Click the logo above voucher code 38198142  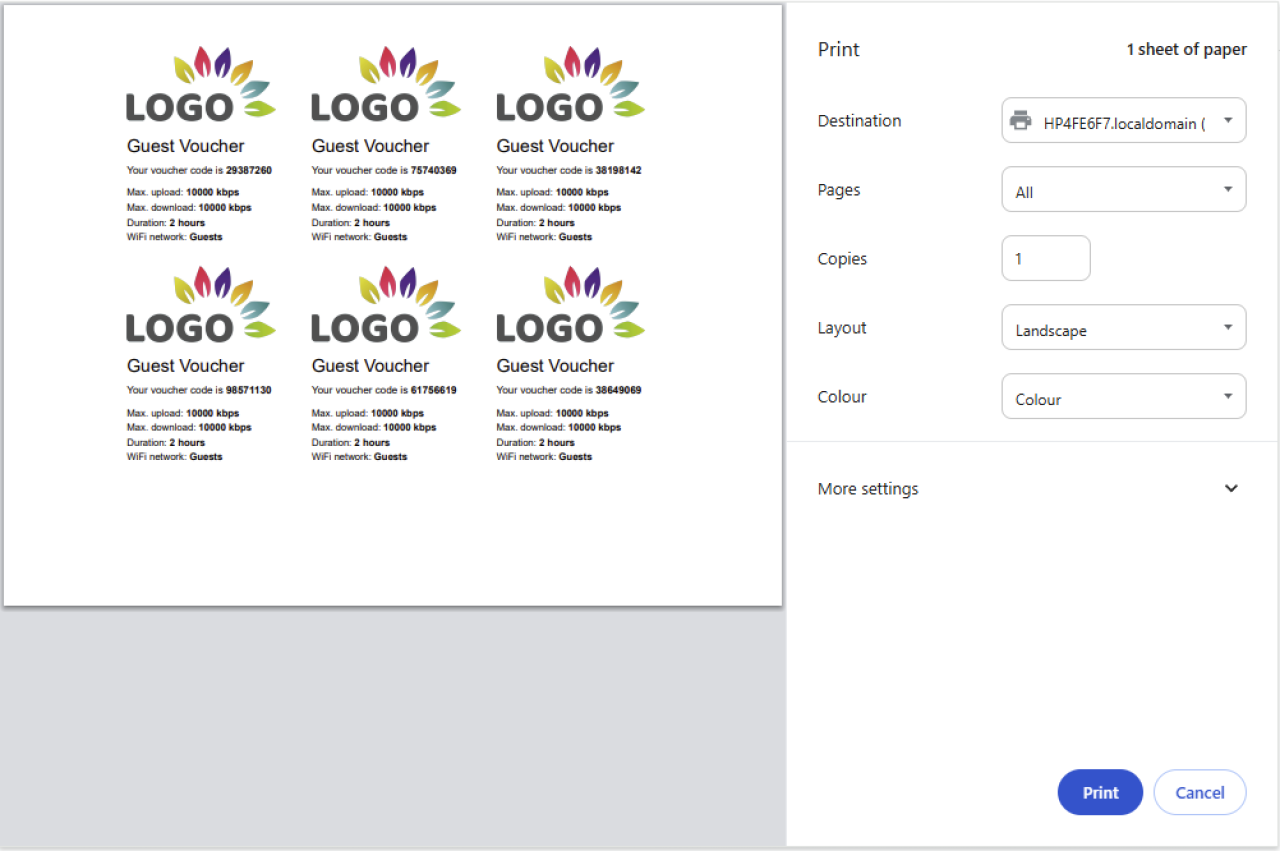coord(570,86)
